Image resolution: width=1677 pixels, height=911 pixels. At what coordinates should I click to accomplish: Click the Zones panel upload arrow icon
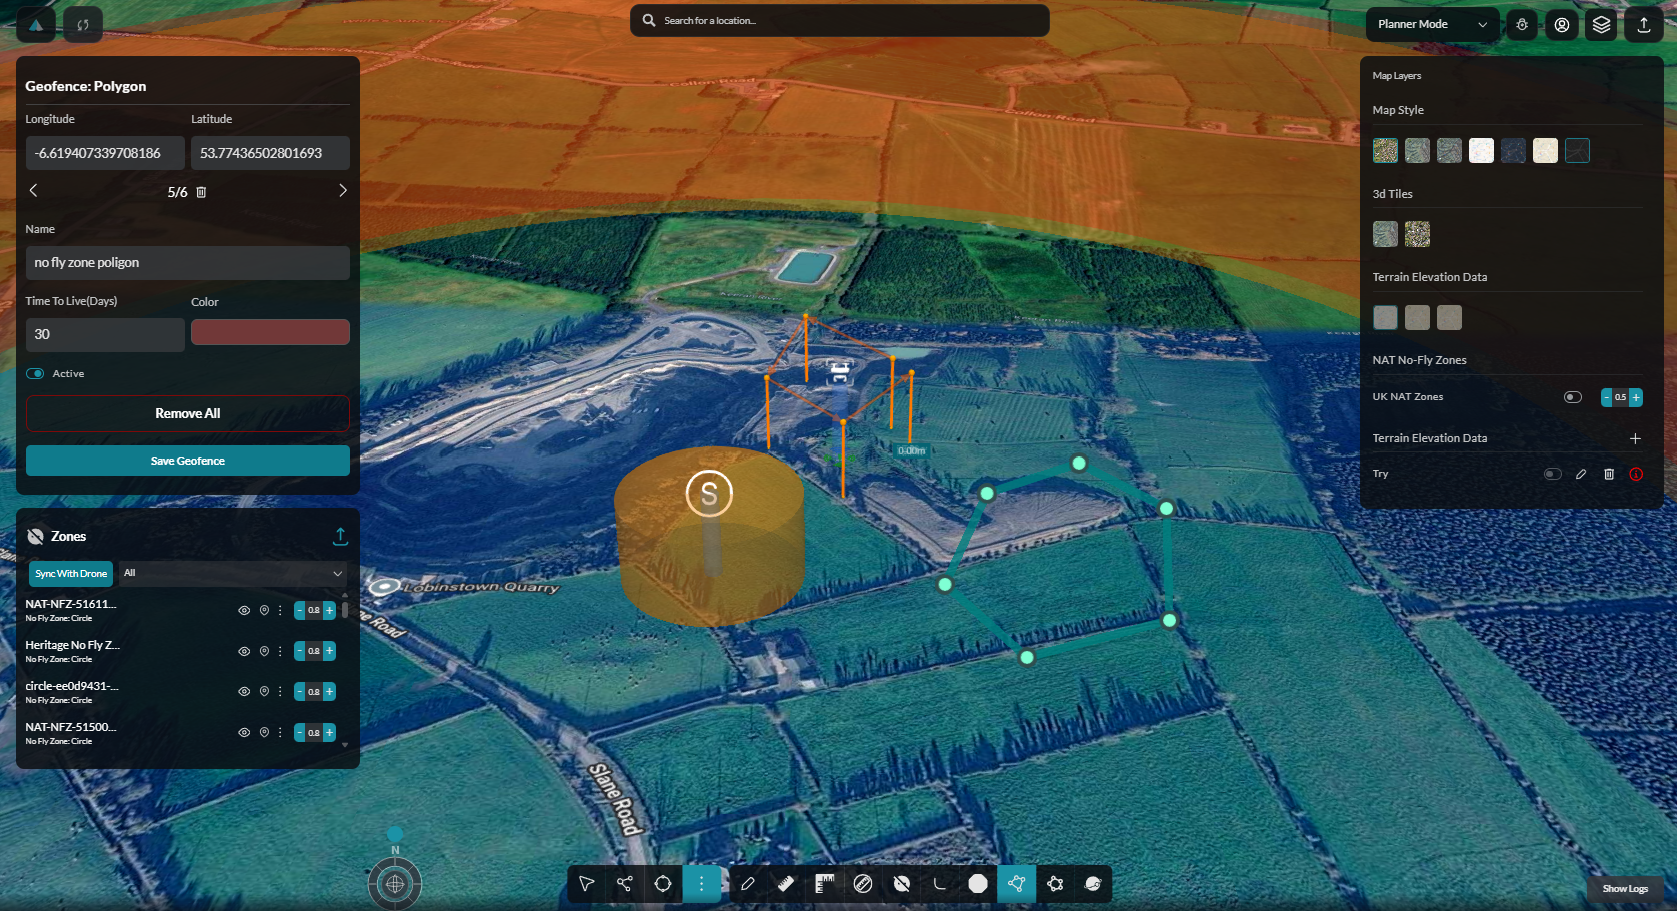(340, 537)
